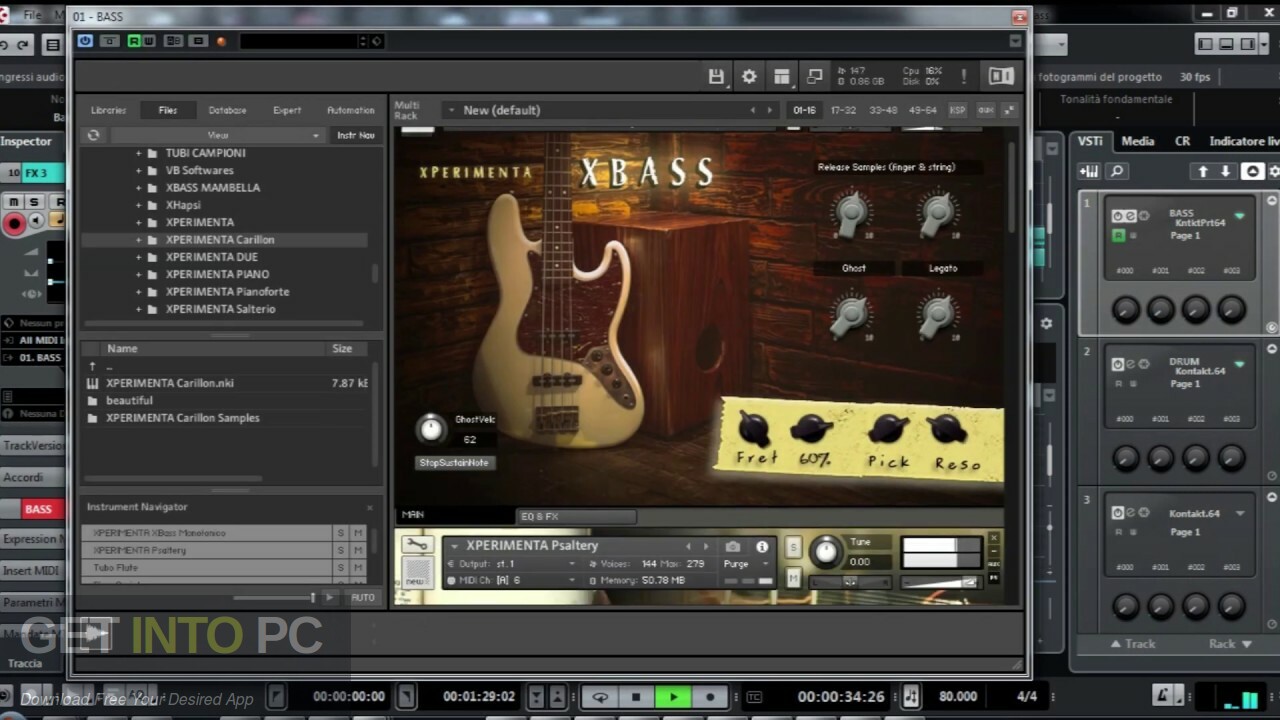The height and width of the screenshot is (720, 1280).
Task: Click the exclamation panic button
Action: [x=964, y=77]
